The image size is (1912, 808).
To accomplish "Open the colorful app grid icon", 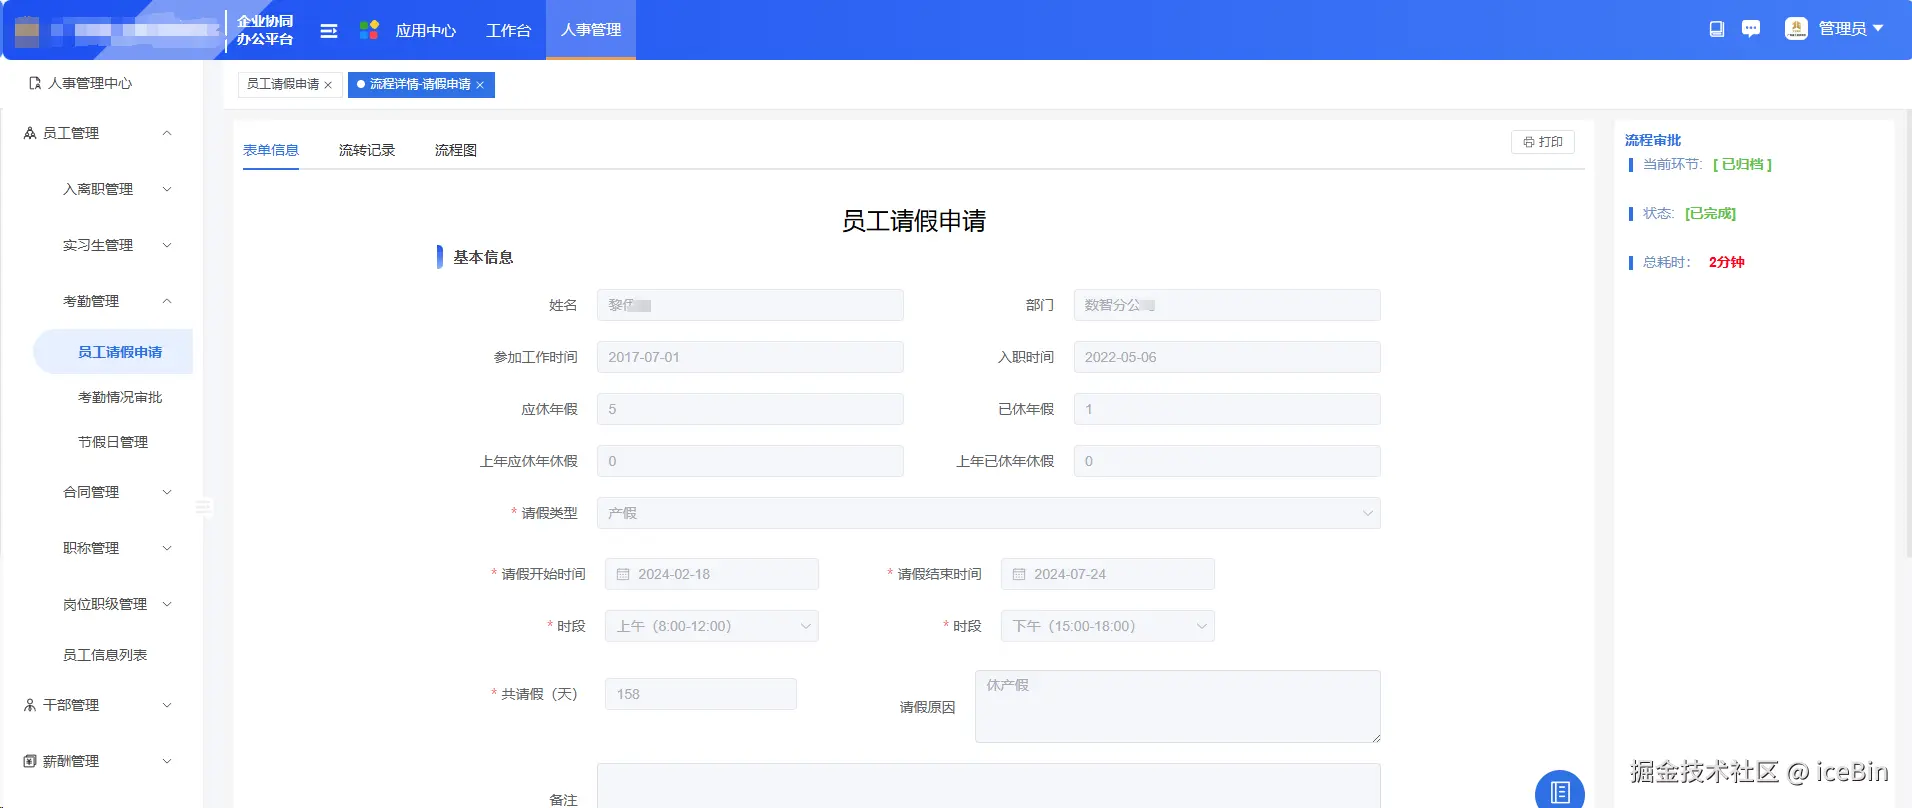I will 369,30.
